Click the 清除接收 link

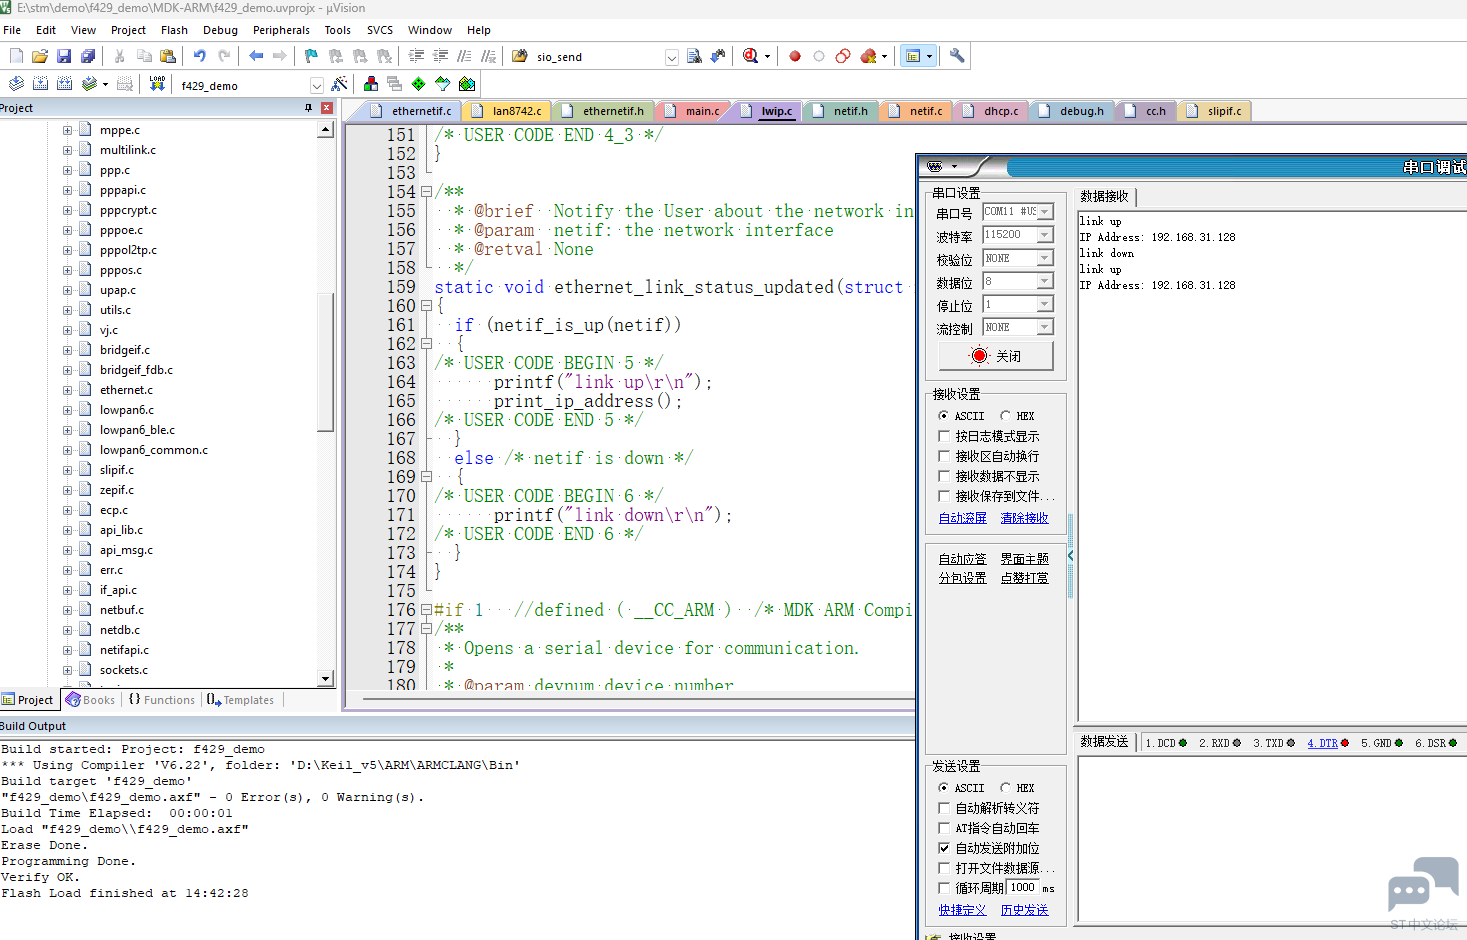[1024, 518]
